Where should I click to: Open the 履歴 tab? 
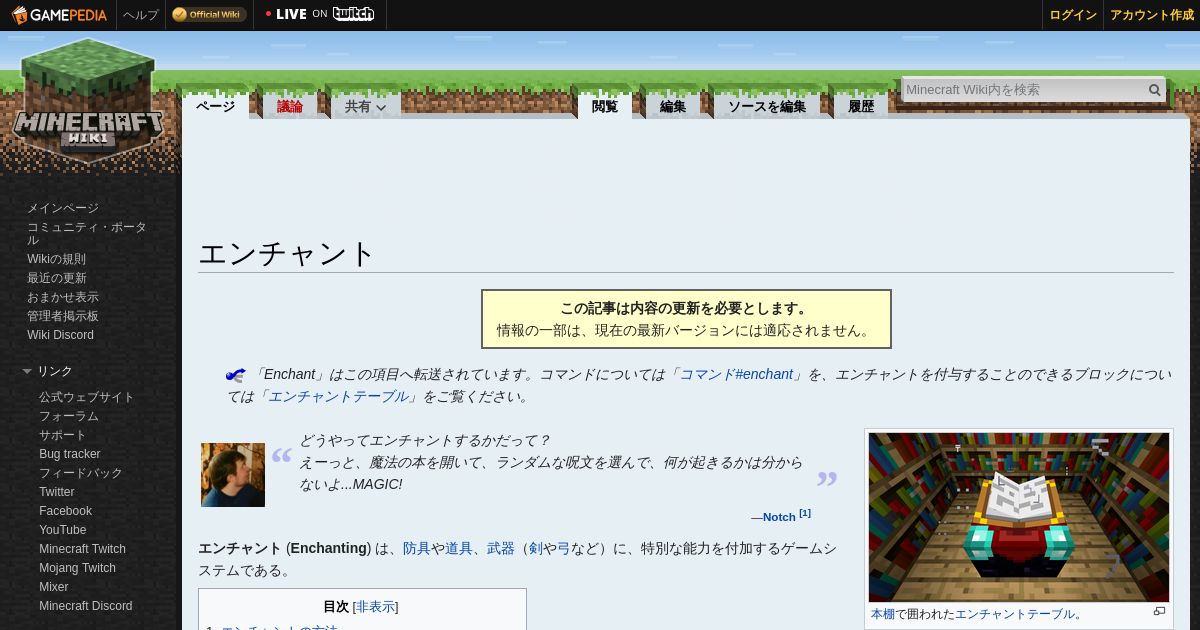pos(861,106)
